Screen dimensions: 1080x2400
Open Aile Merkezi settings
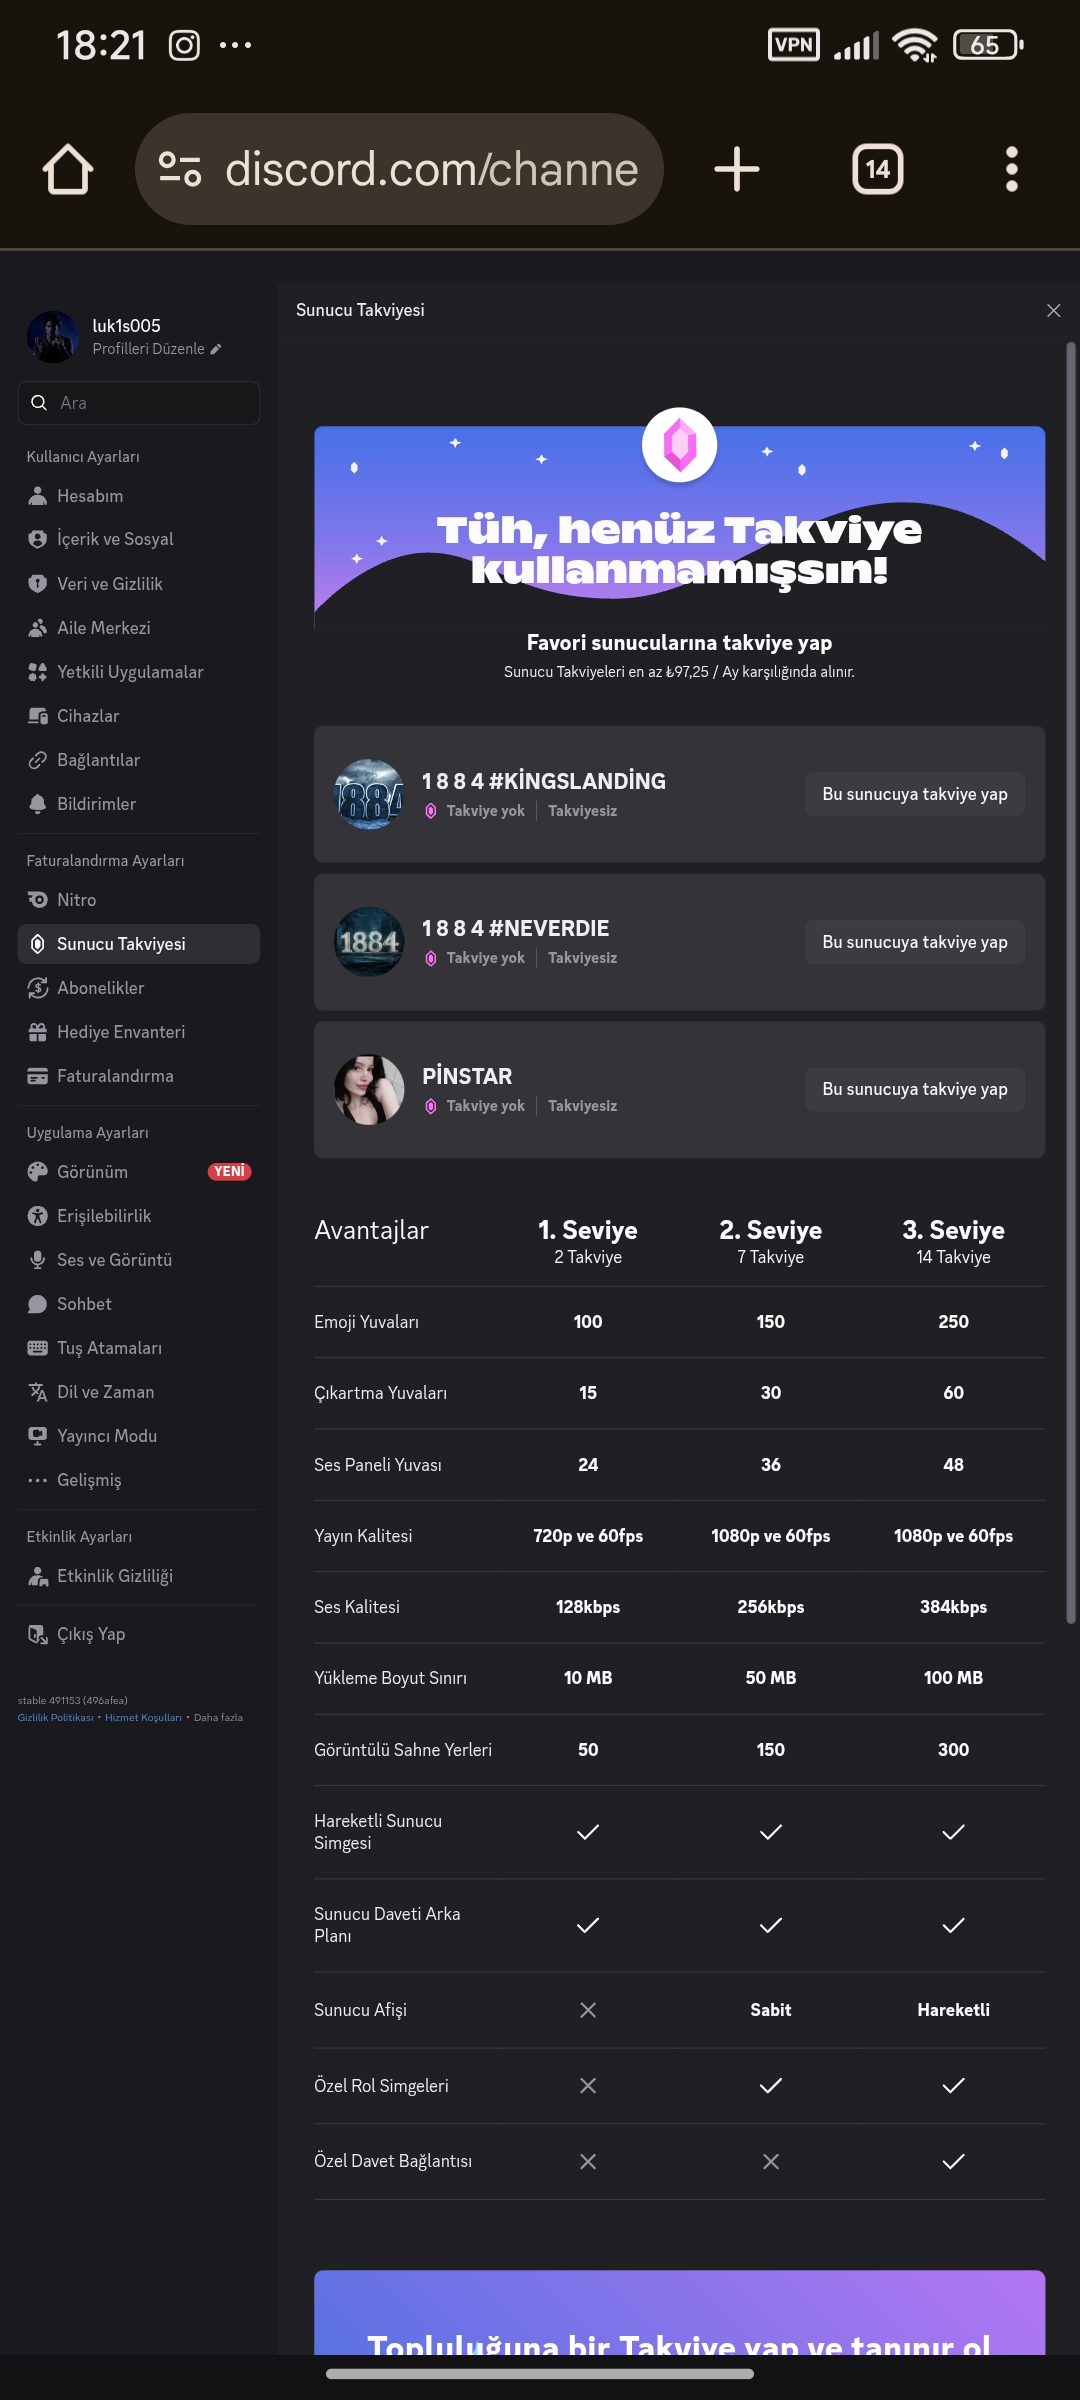coord(139,628)
